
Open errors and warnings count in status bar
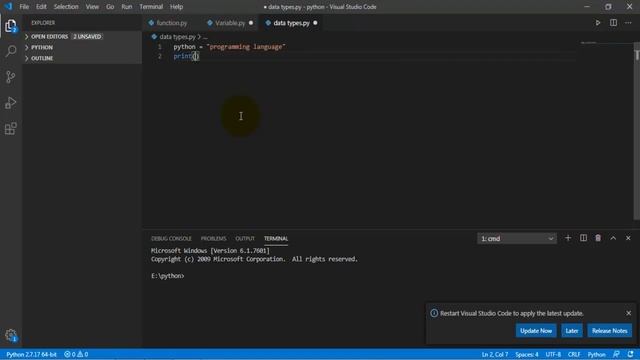(x=76, y=354)
